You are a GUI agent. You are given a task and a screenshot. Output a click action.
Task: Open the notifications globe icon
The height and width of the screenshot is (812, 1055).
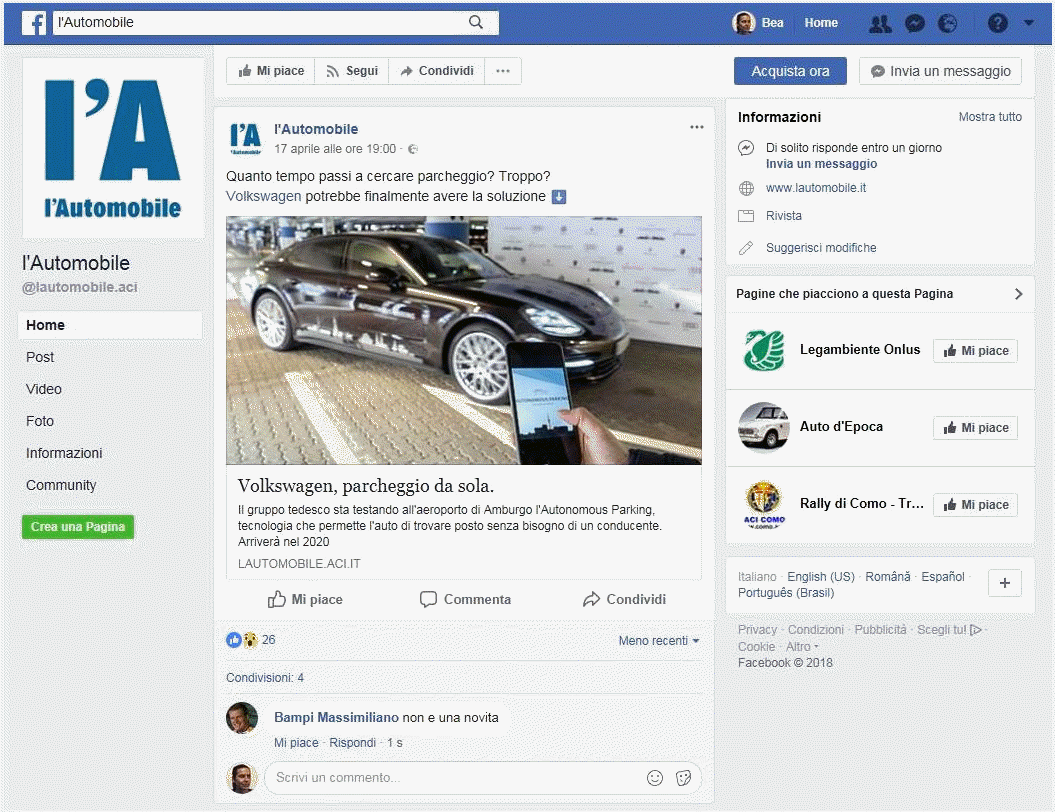(947, 24)
